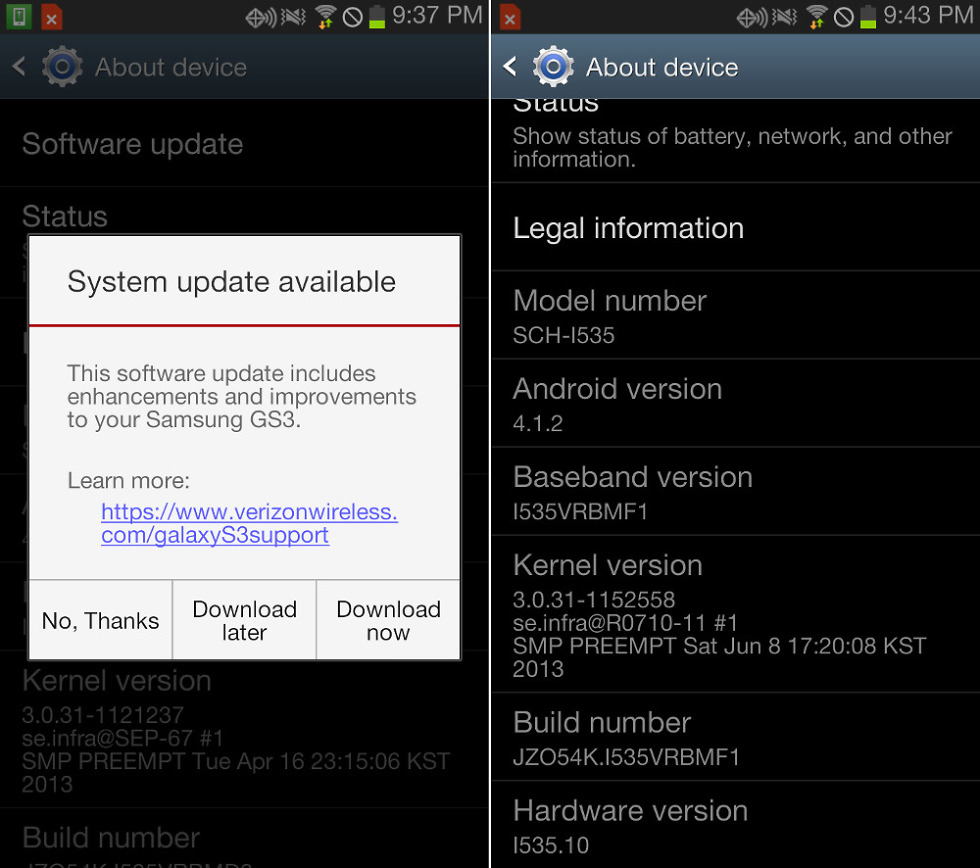
Task: Tap green phone notification icon in left status bar
Action: [x=19, y=16]
